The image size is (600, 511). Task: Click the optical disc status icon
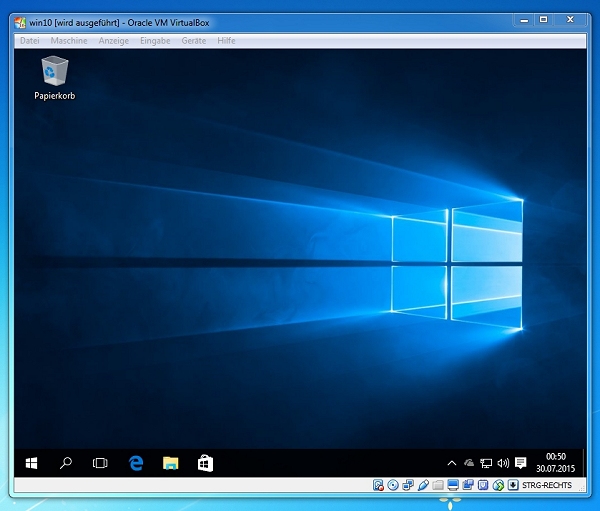393,485
